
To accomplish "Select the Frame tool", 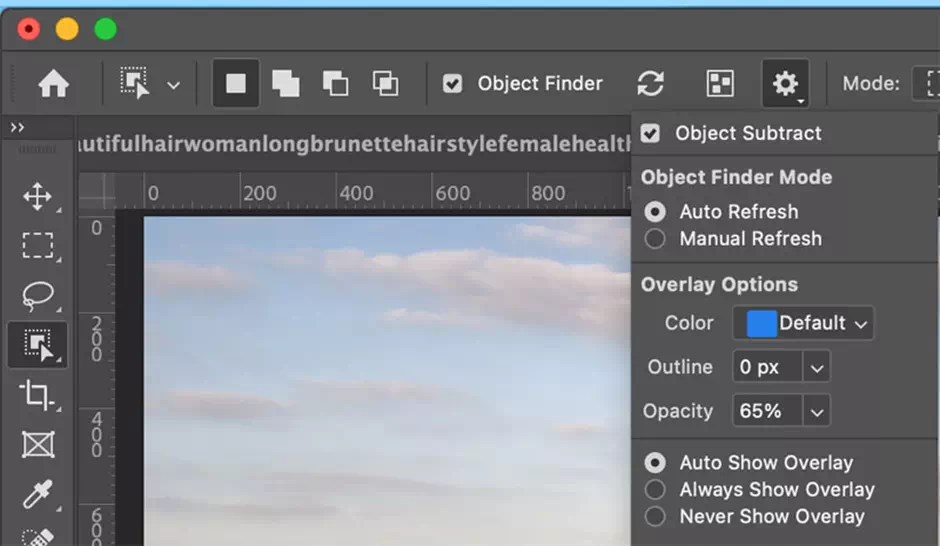I will pyautogui.click(x=38, y=445).
